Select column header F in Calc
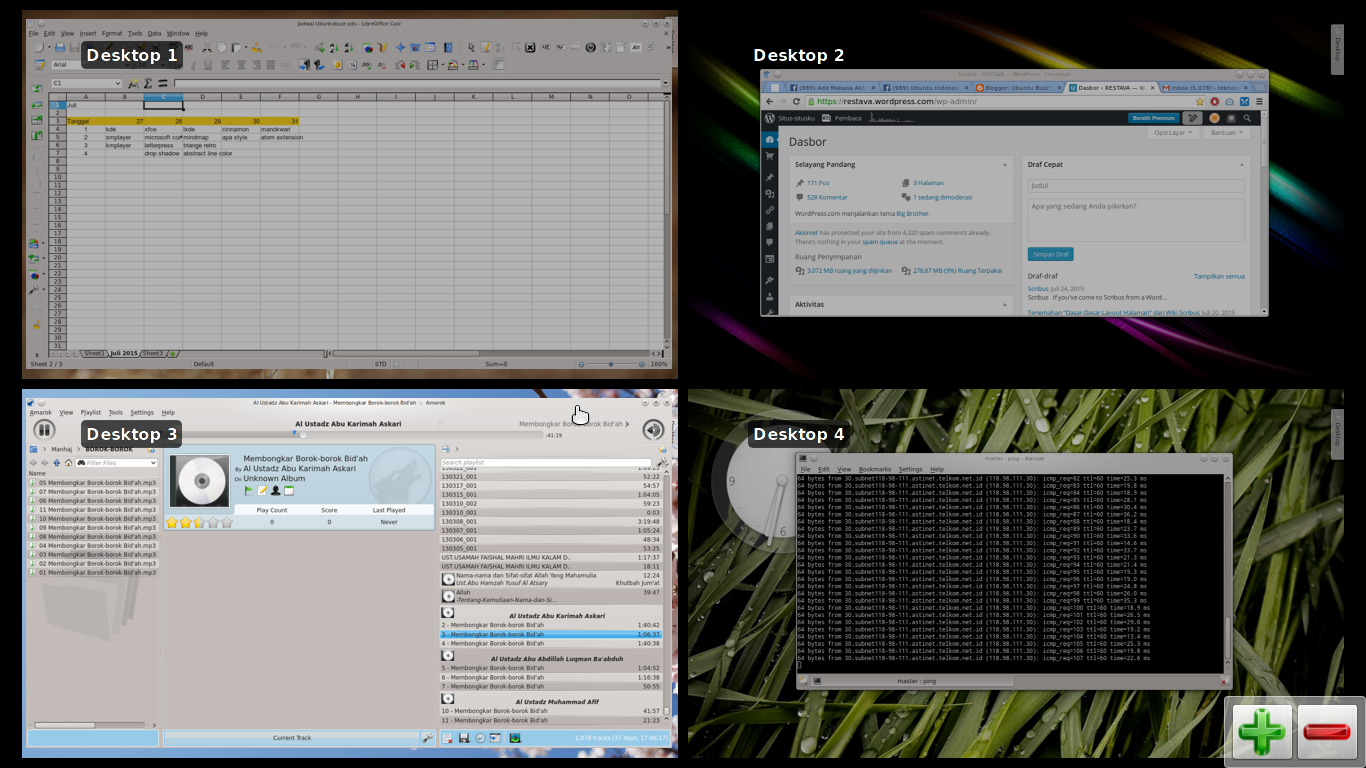Screen dimensions: 1366x768 coord(279,97)
